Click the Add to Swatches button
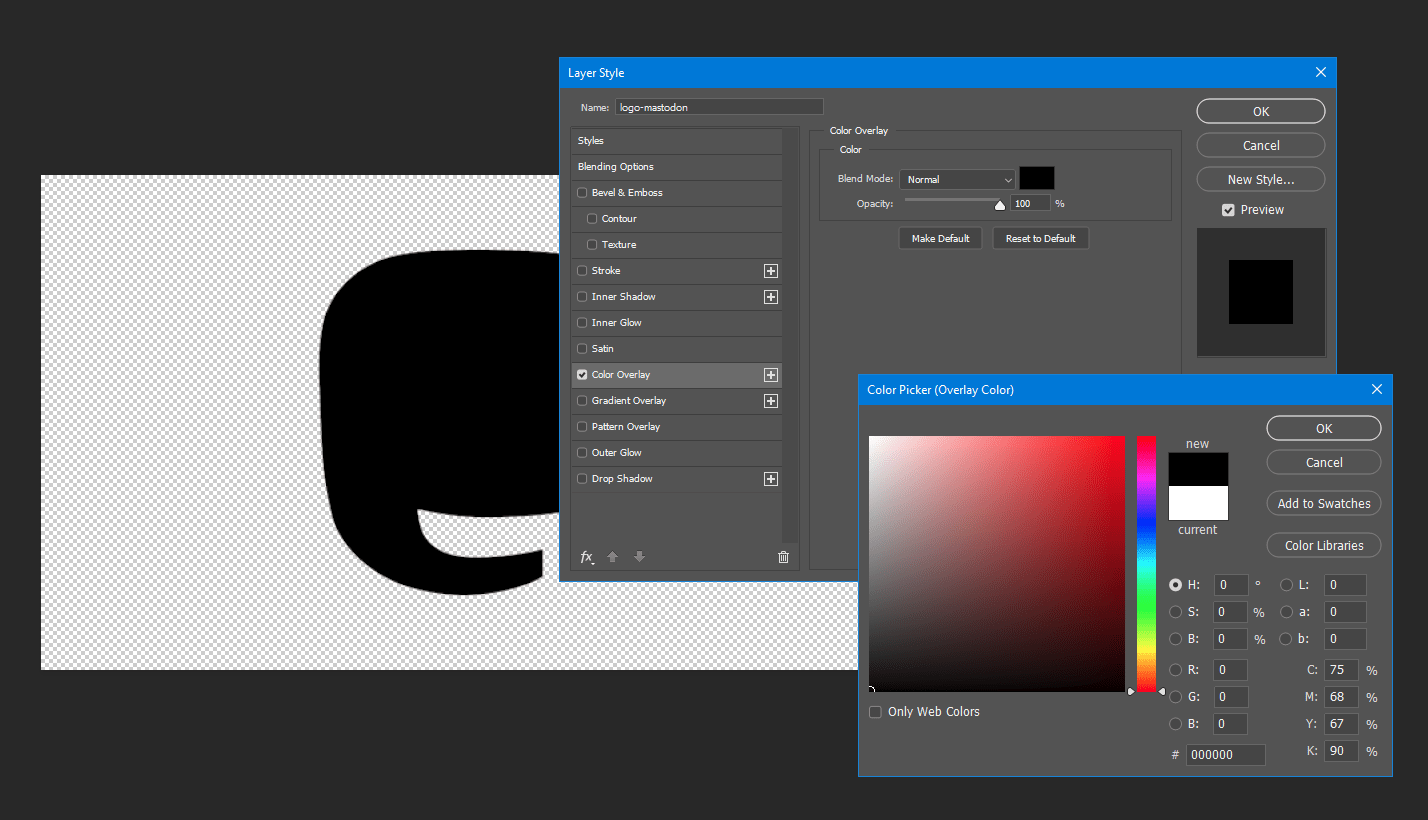The width and height of the screenshot is (1428, 820). pyautogui.click(x=1323, y=503)
